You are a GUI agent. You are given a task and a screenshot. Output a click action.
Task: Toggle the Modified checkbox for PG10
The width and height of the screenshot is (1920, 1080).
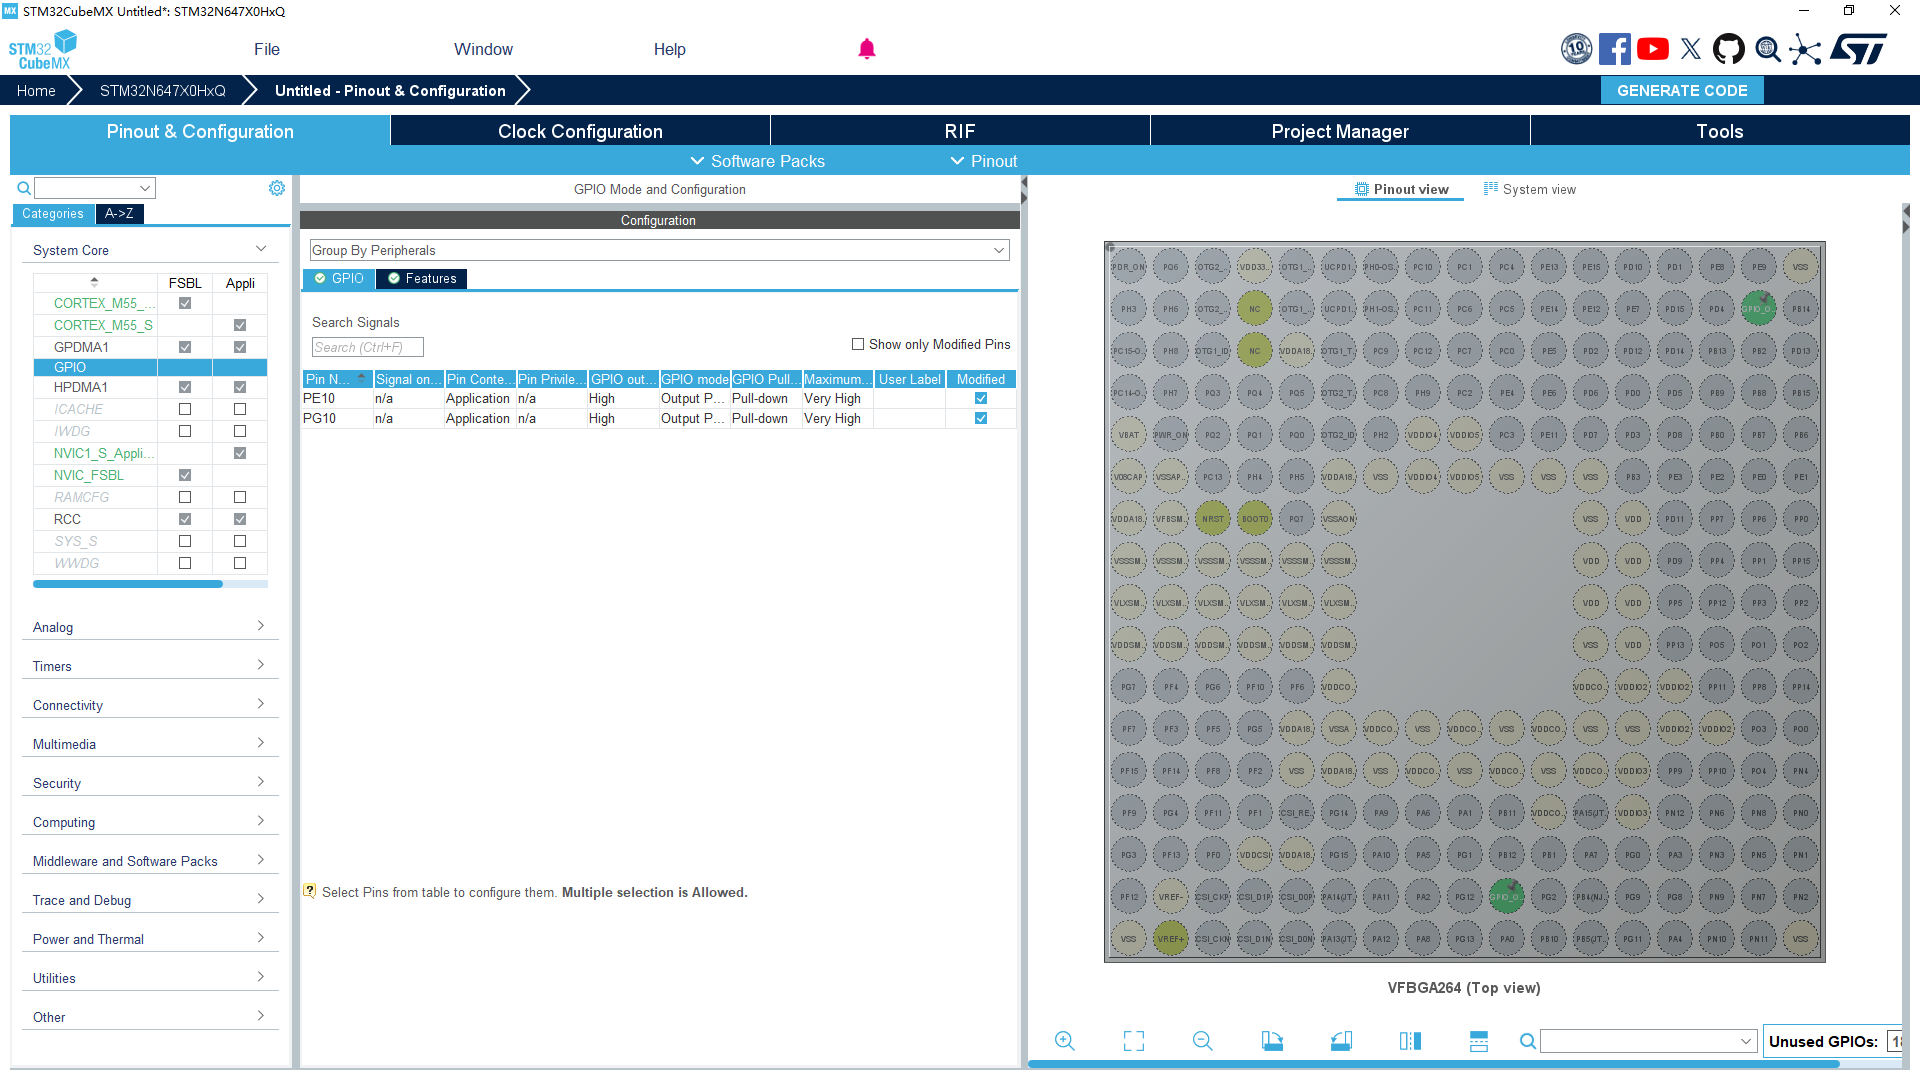pyautogui.click(x=981, y=418)
